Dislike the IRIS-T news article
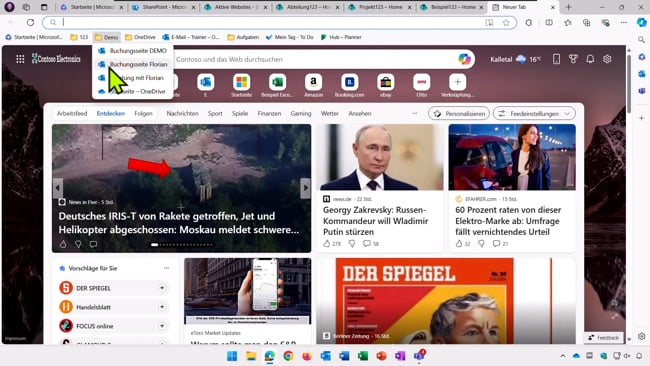 tap(78, 244)
